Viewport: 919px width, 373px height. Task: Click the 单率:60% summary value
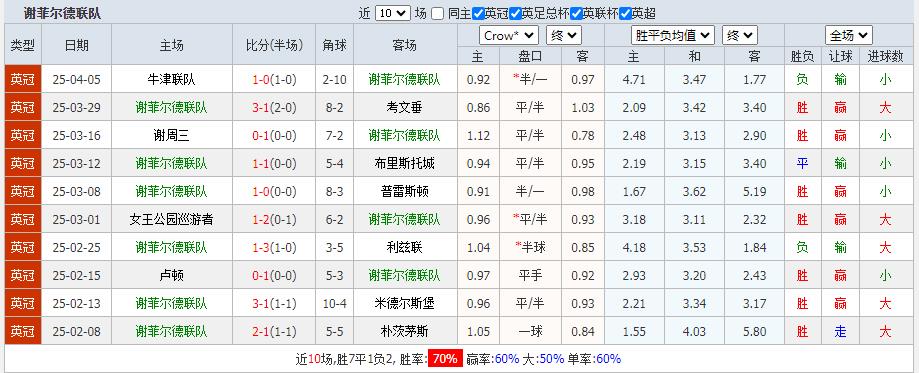(593, 359)
